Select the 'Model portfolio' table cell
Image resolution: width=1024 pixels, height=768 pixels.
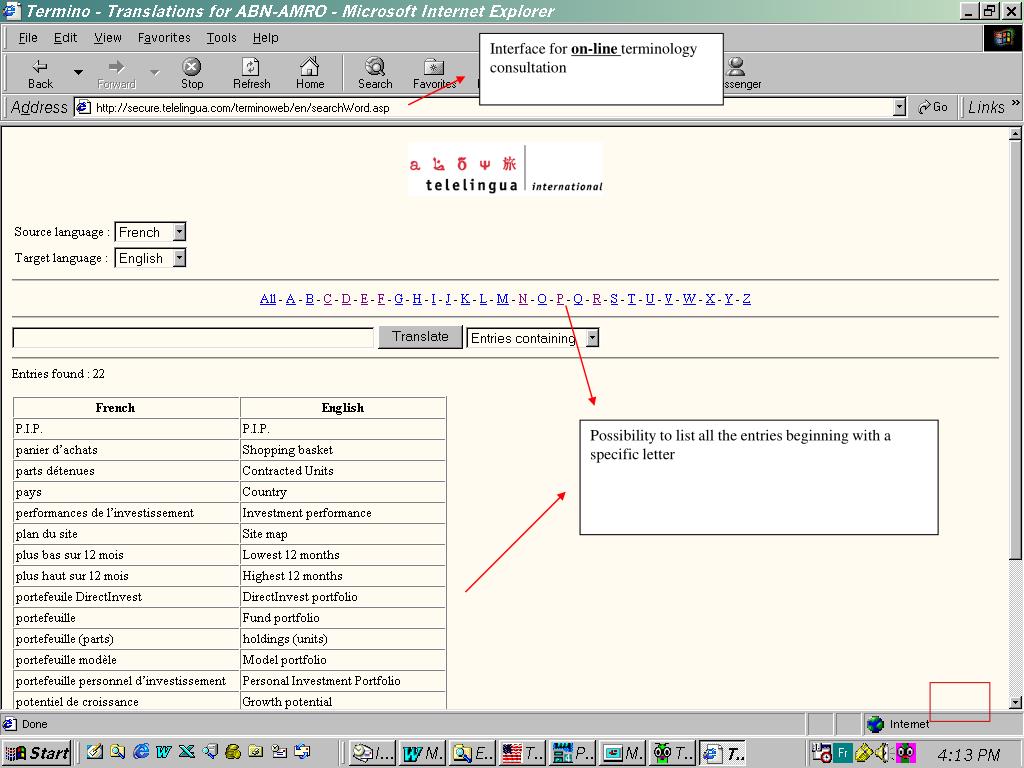point(343,660)
